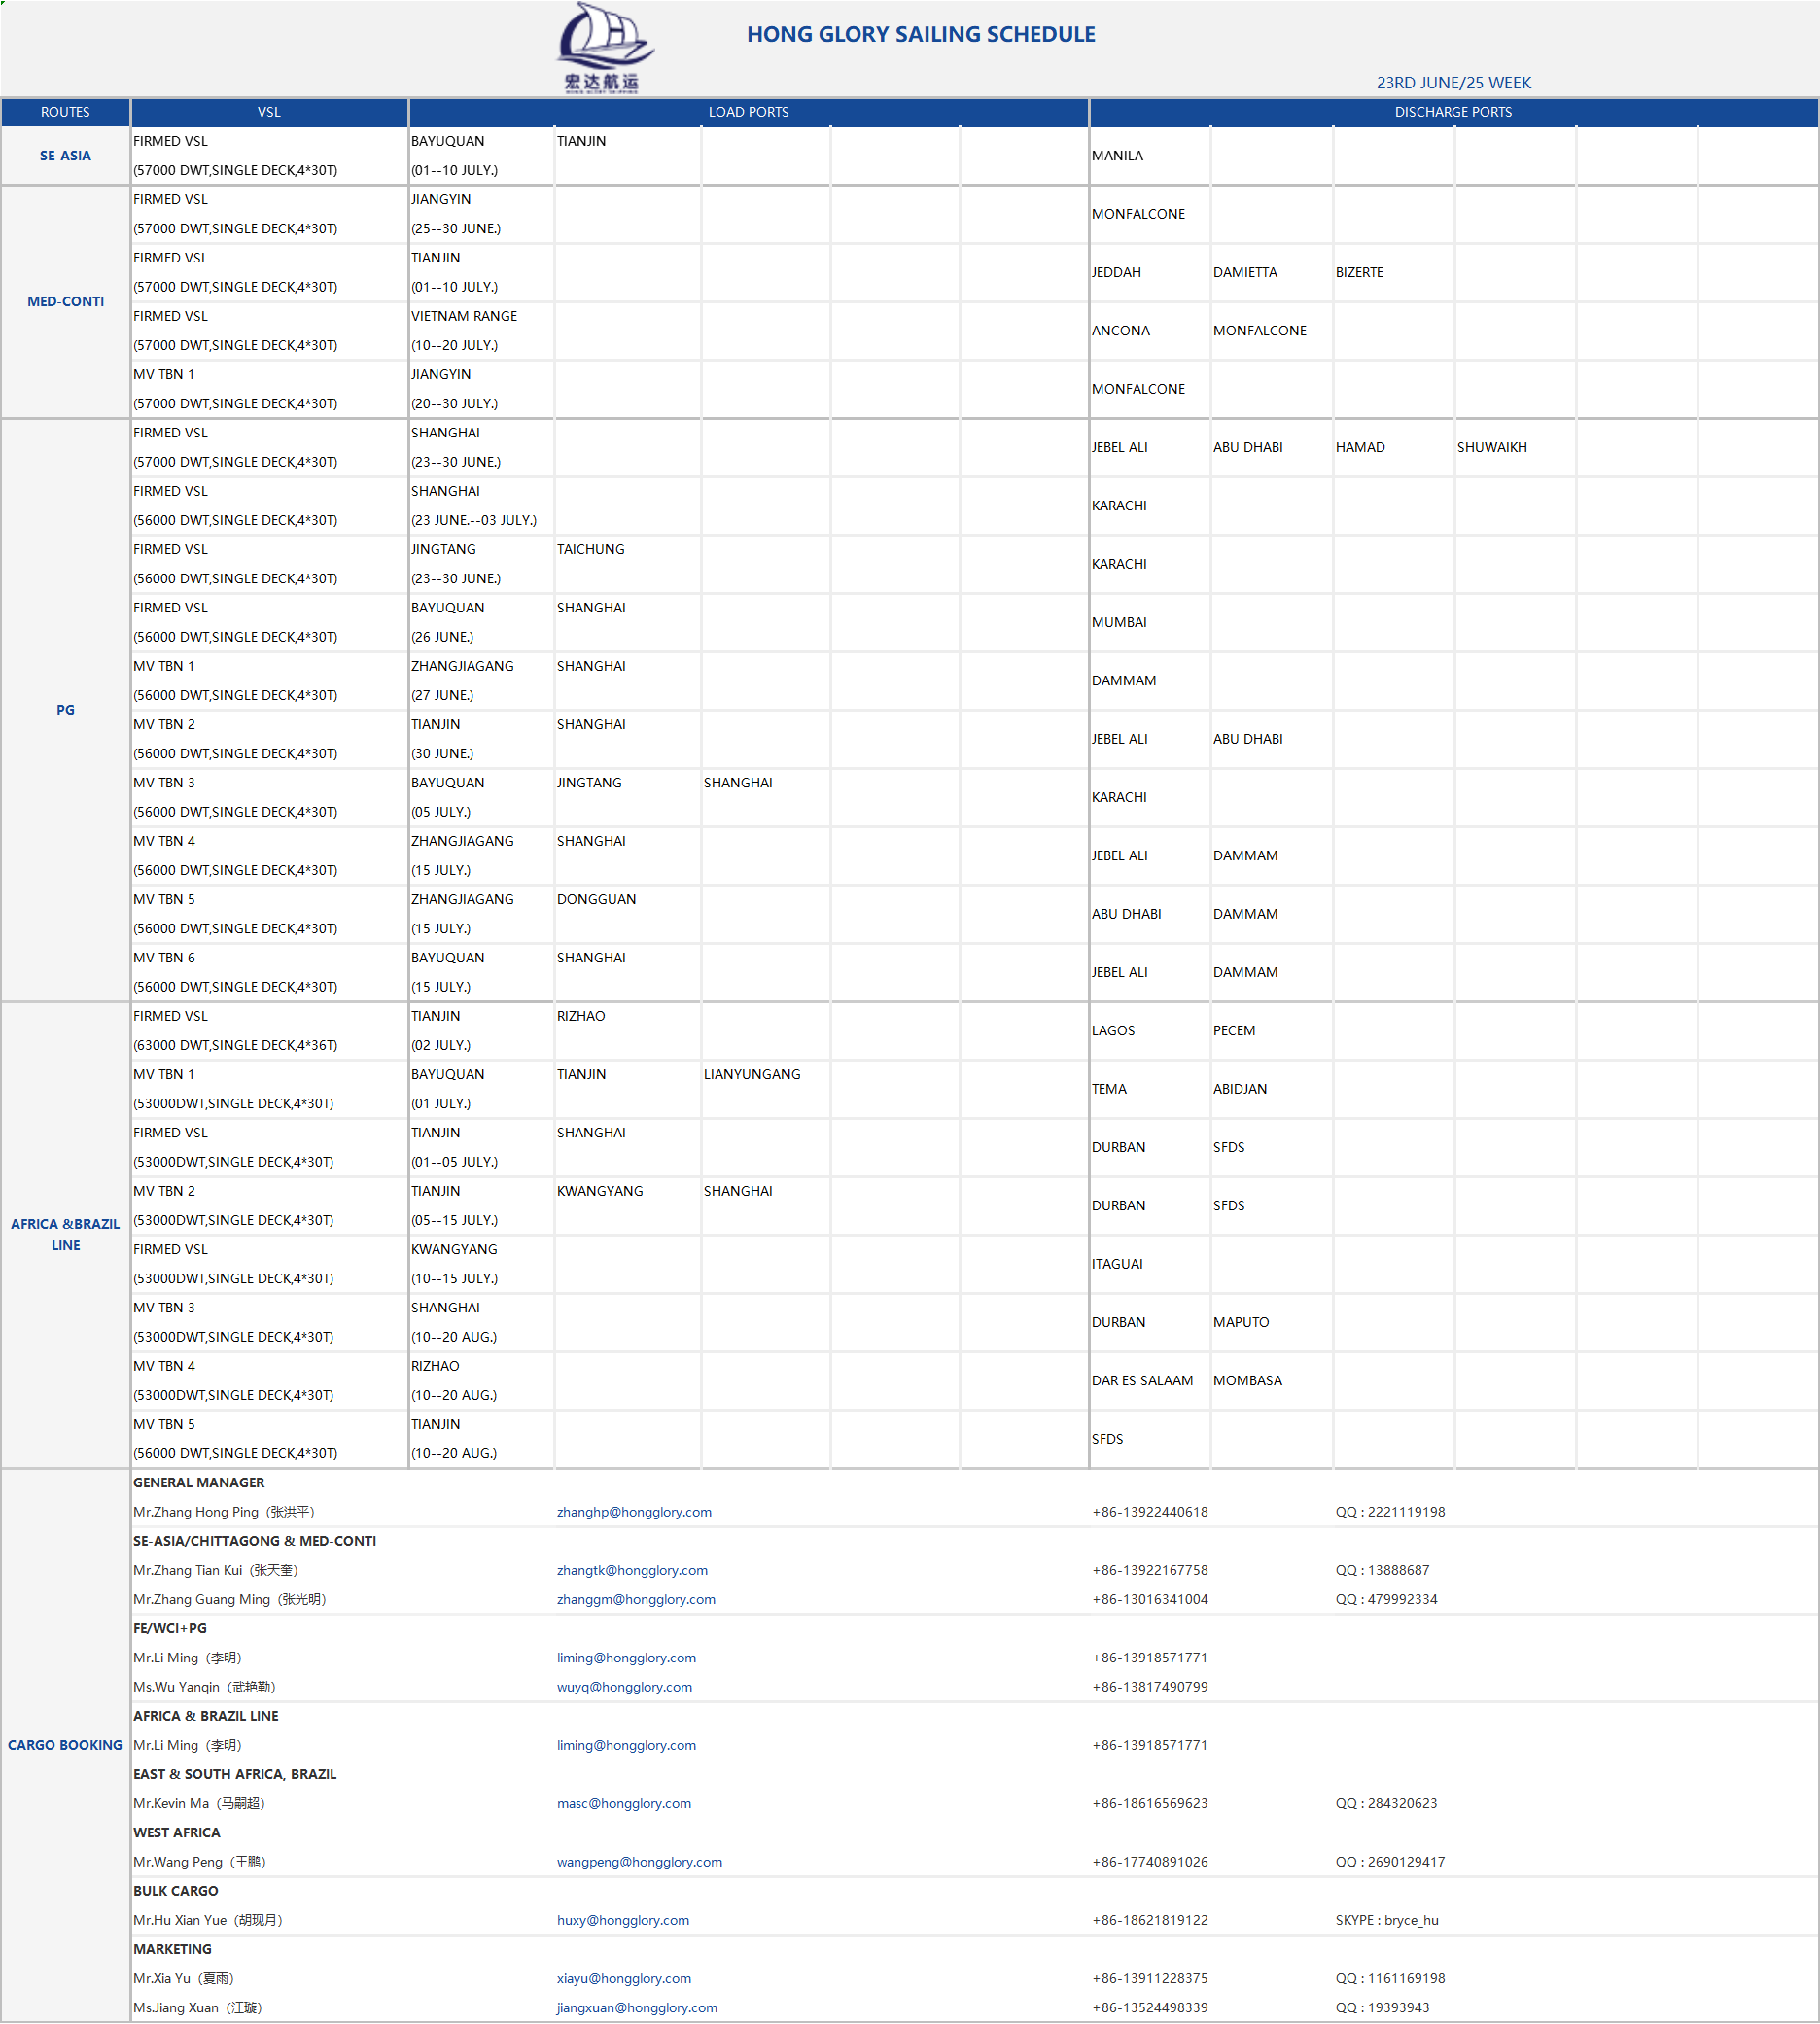Screen dimensions: 1820x2024
Task: Open the wuyq@hongglory.com email link
Action: pos(624,1687)
